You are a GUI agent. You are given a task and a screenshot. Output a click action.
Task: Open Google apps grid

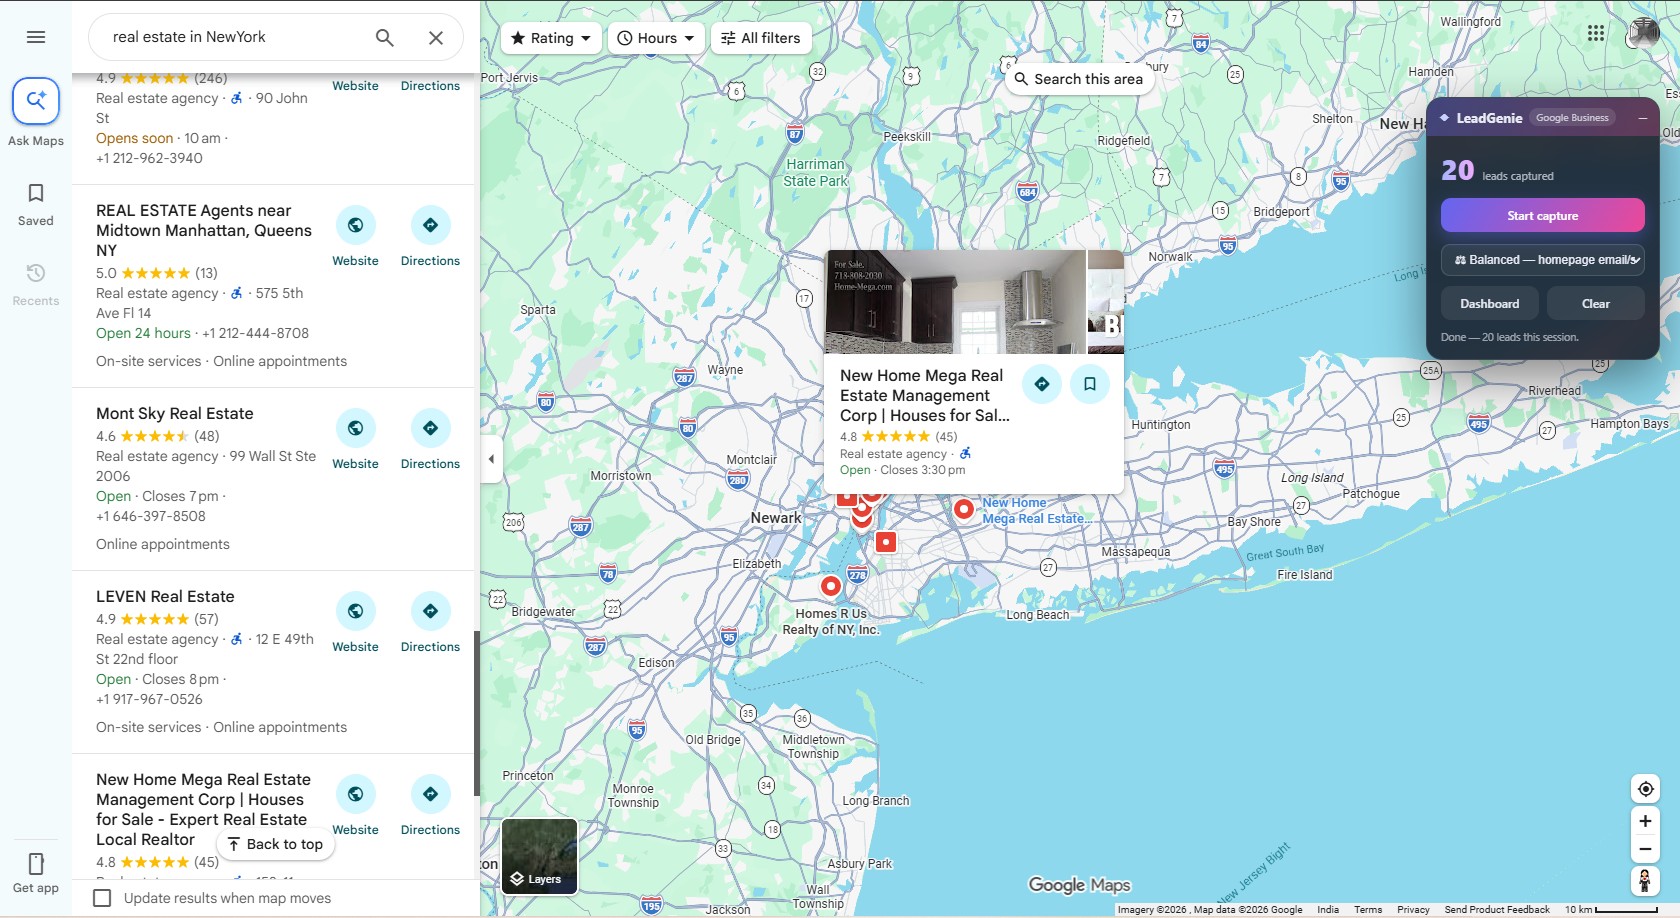(x=1596, y=33)
